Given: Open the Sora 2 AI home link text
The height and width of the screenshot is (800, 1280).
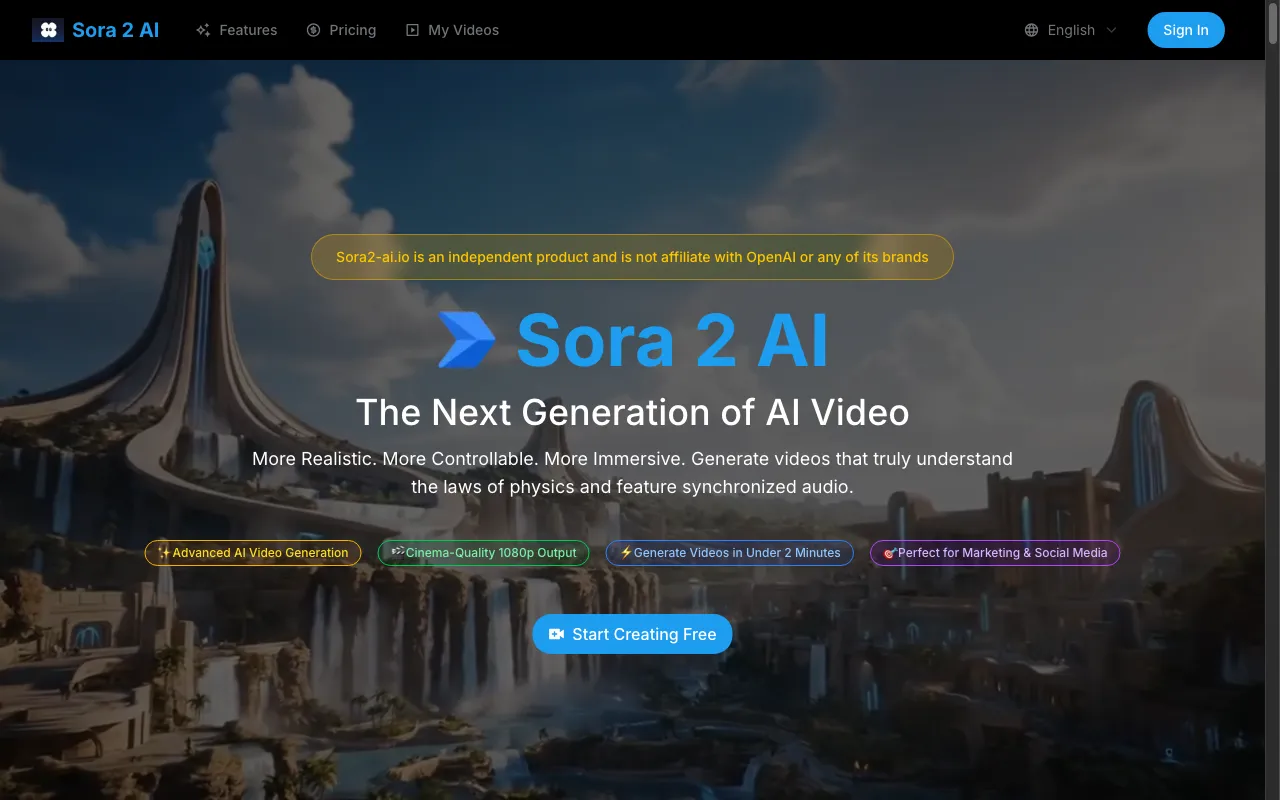Looking at the screenshot, I should point(116,30).
